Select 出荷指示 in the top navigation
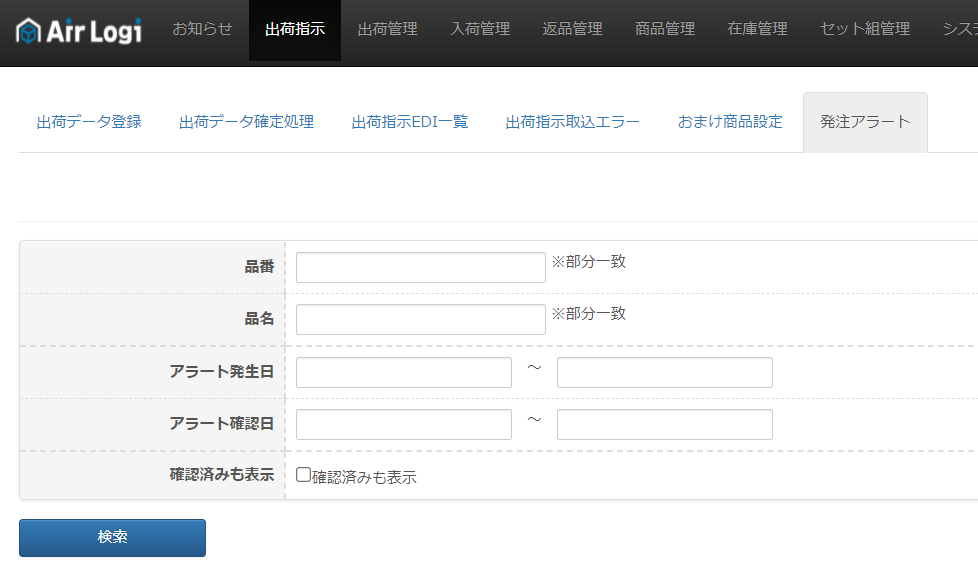Viewport: 978px width, 565px height. click(294, 29)
